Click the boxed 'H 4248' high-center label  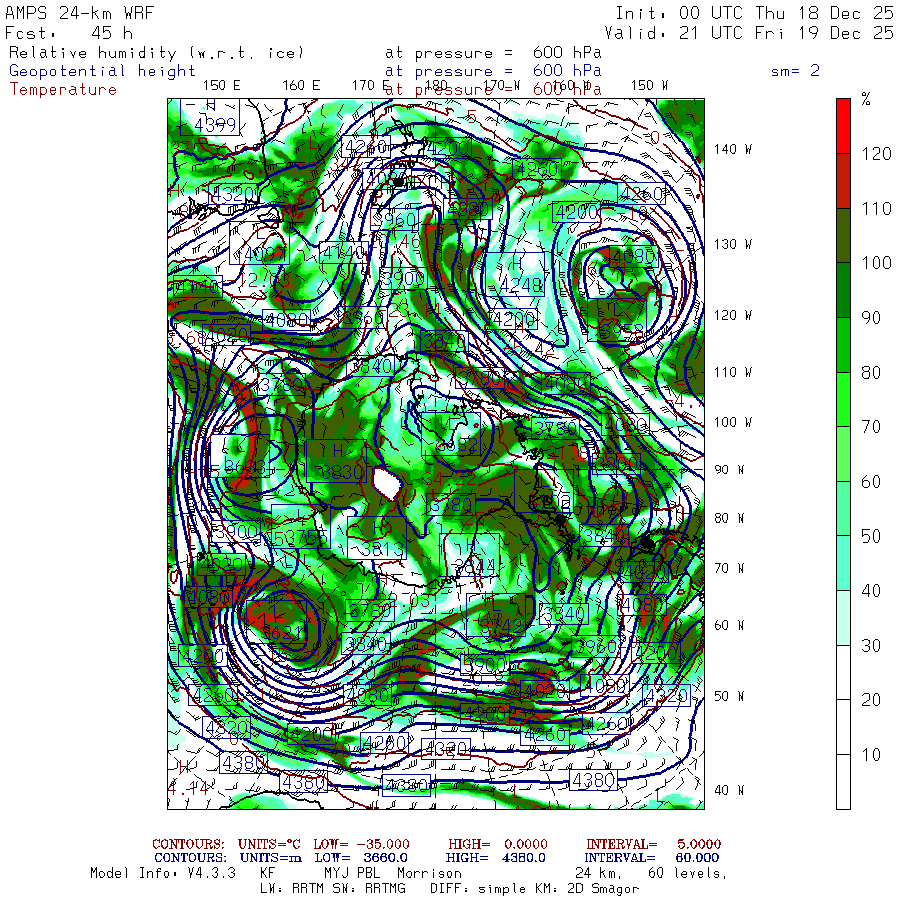(x=515, y=274)
